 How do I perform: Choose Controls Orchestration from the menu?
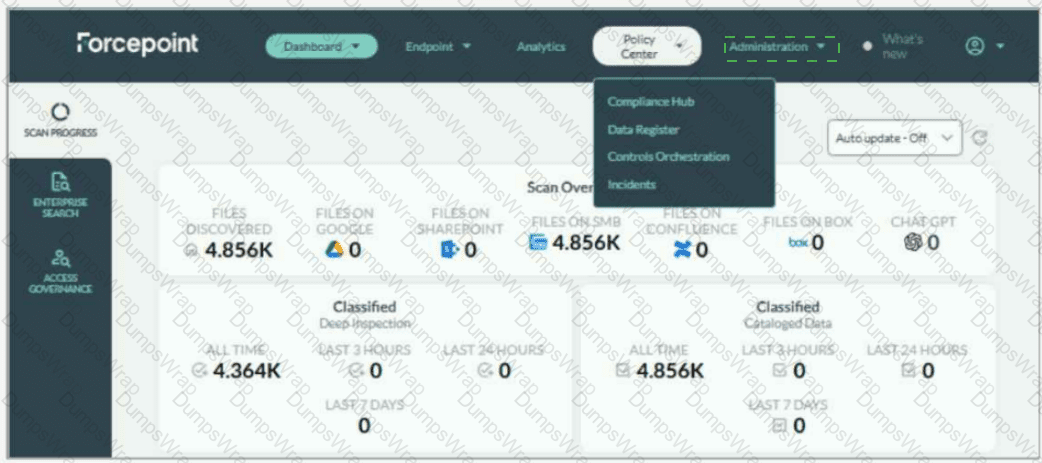coord(668,157)
